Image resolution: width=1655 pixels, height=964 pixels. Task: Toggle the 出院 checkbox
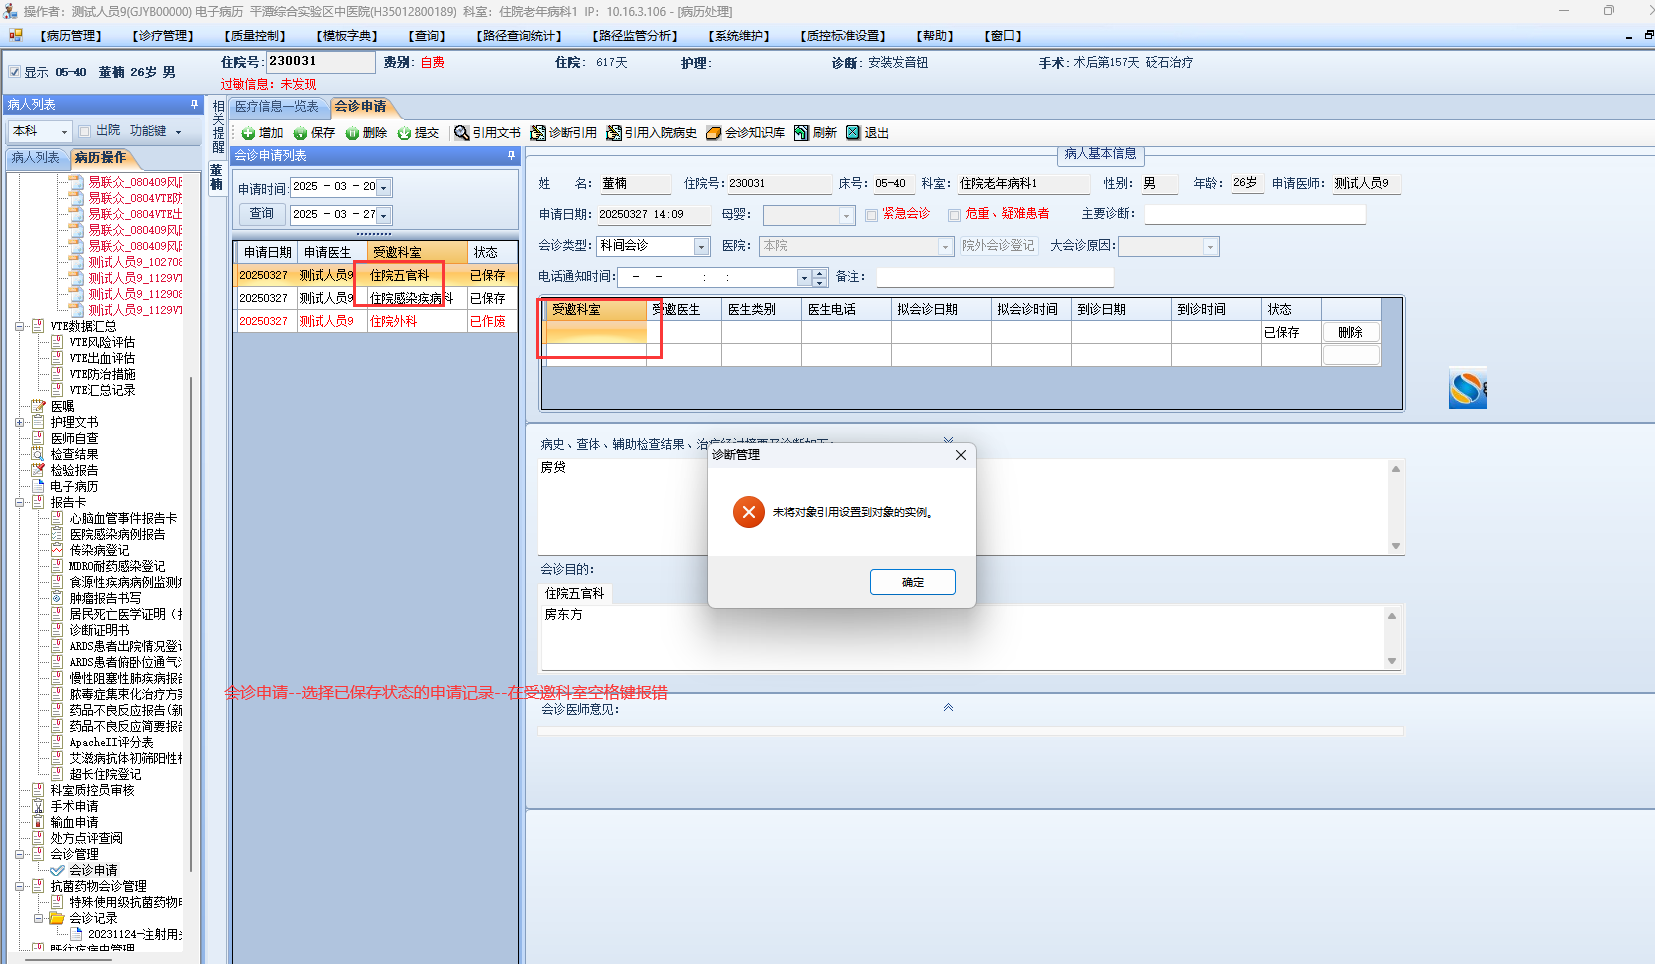[x=85, y=131]
